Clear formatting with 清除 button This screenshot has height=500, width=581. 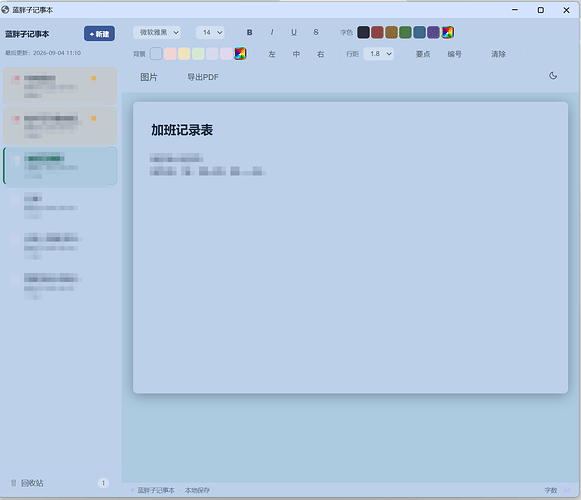click(498, 54)
